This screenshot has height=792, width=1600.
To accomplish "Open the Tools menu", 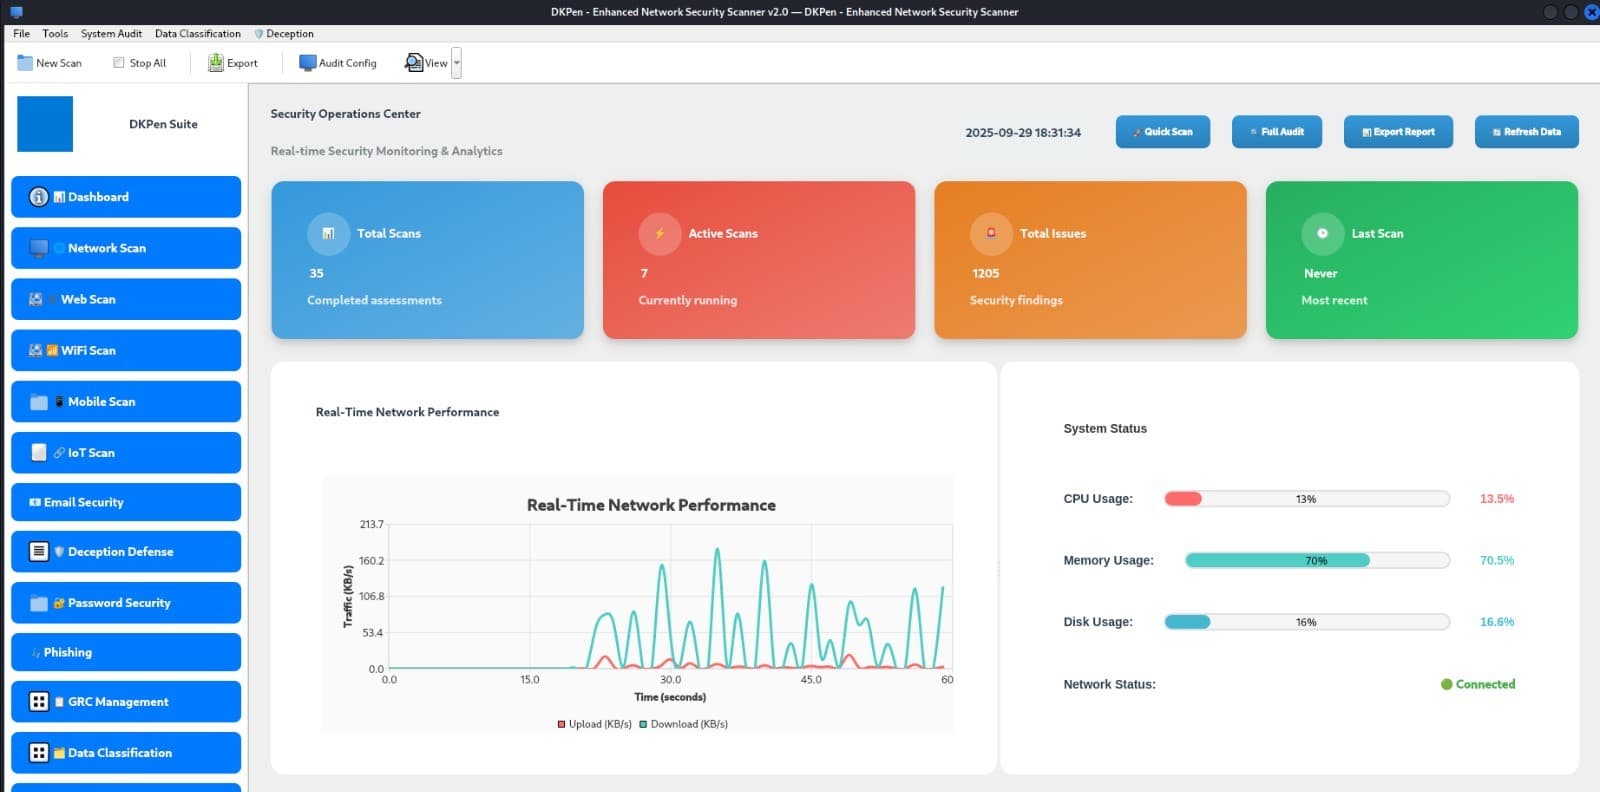I will 55,33.
